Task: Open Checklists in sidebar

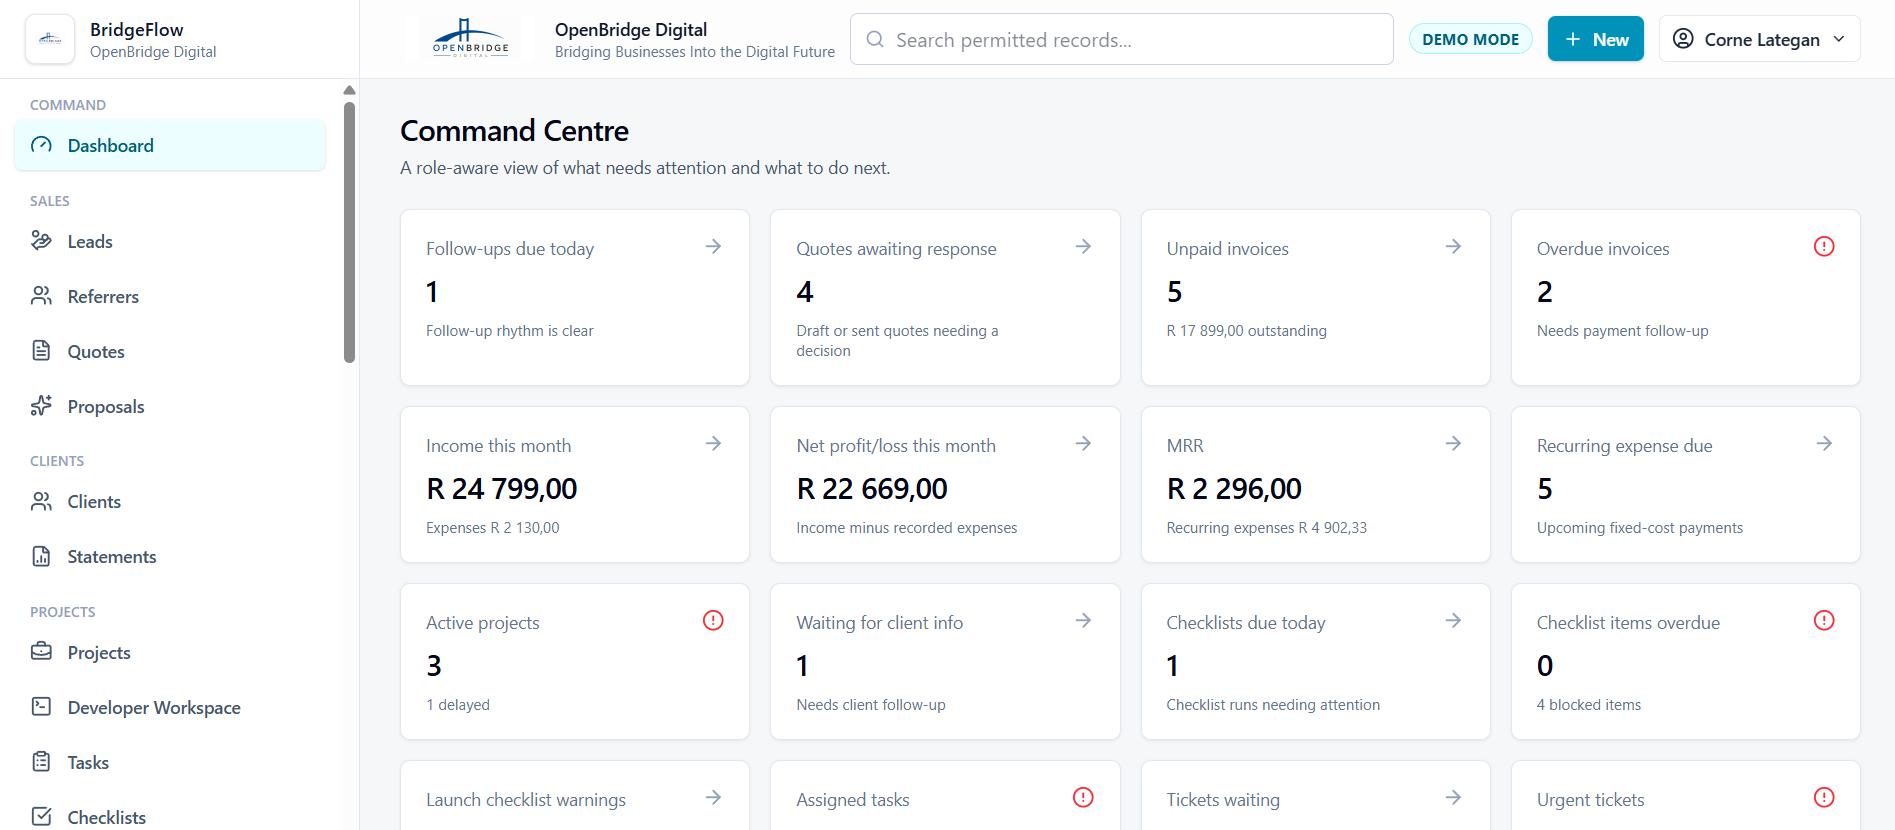Action: click(170, 816)
